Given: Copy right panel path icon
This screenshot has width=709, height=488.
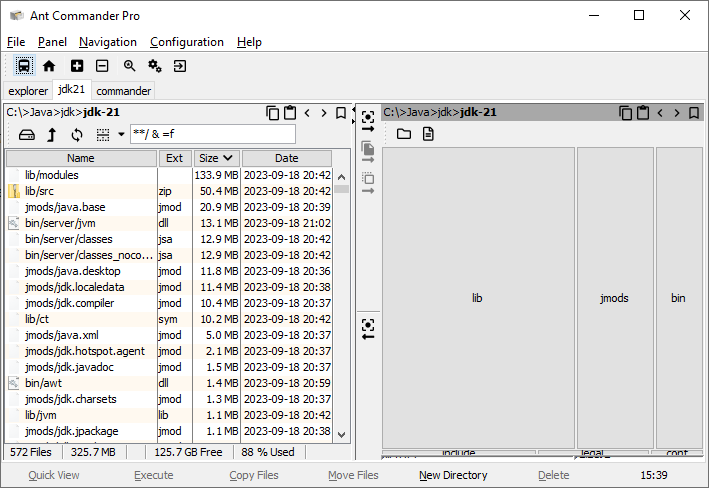Looking at the screenshot, I should click(625, 113).
